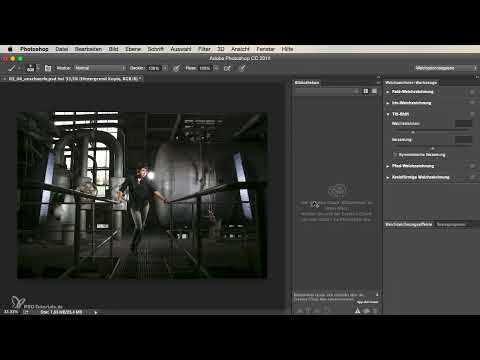This screenshot has height=360, width=480.
Task: Select the Weichzeichner-Werkzeuge tab
Action: click(411, 83)
